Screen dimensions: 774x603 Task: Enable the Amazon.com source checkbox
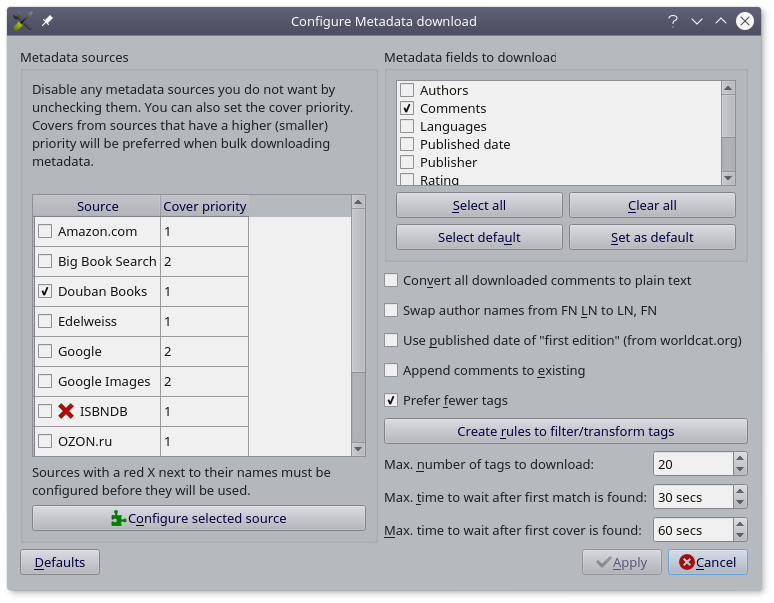click(x=45, y=231)
